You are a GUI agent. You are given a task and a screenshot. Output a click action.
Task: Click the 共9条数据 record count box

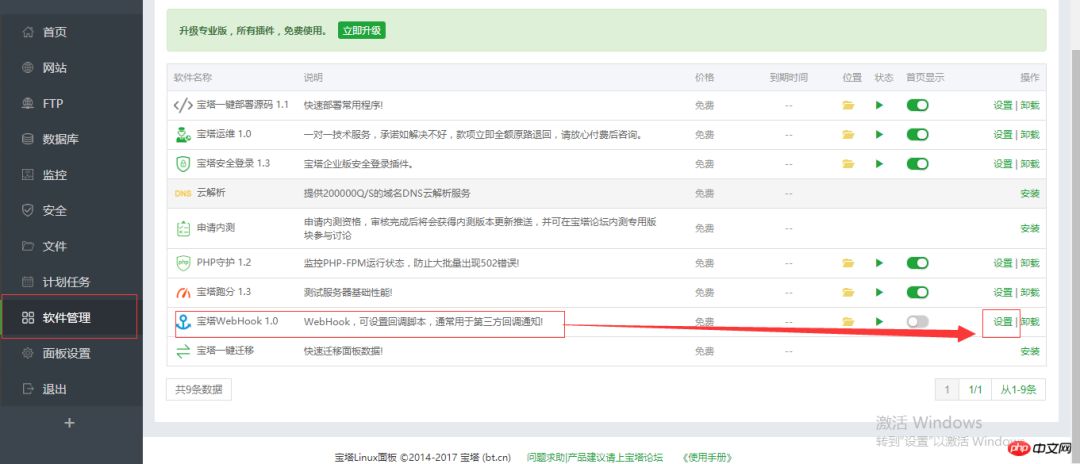click(x=199, y=390)
